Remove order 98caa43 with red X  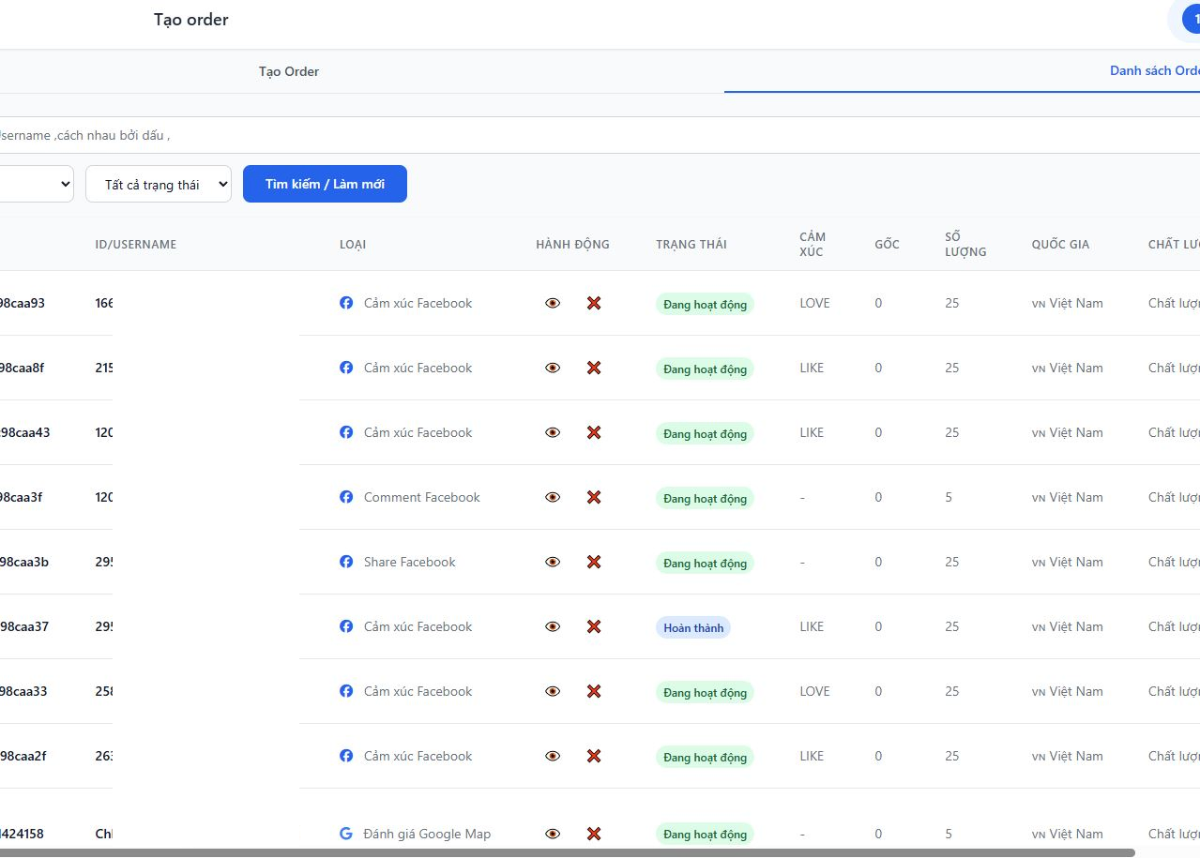click(x=594, y=433)
